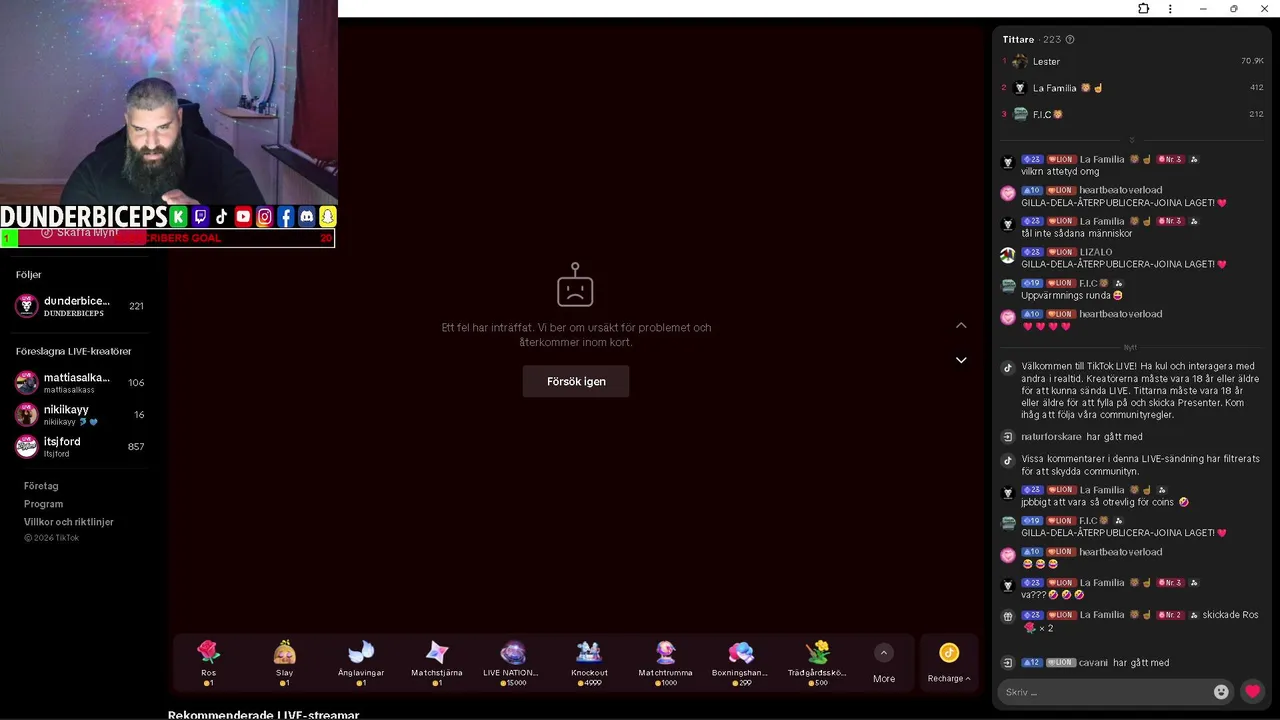Click naturforskare har gått med notice
The image size is (1280, 720).
point(1081,437)
